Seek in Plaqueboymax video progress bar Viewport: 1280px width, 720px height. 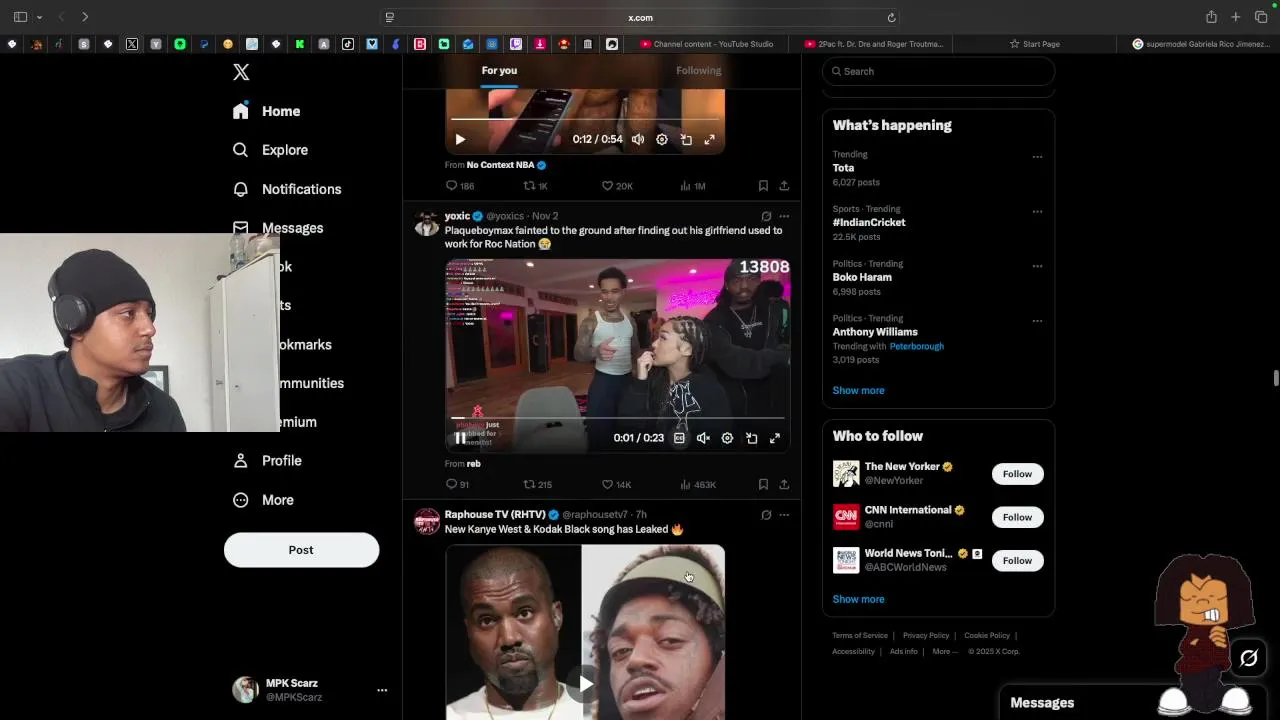[618, 418]
